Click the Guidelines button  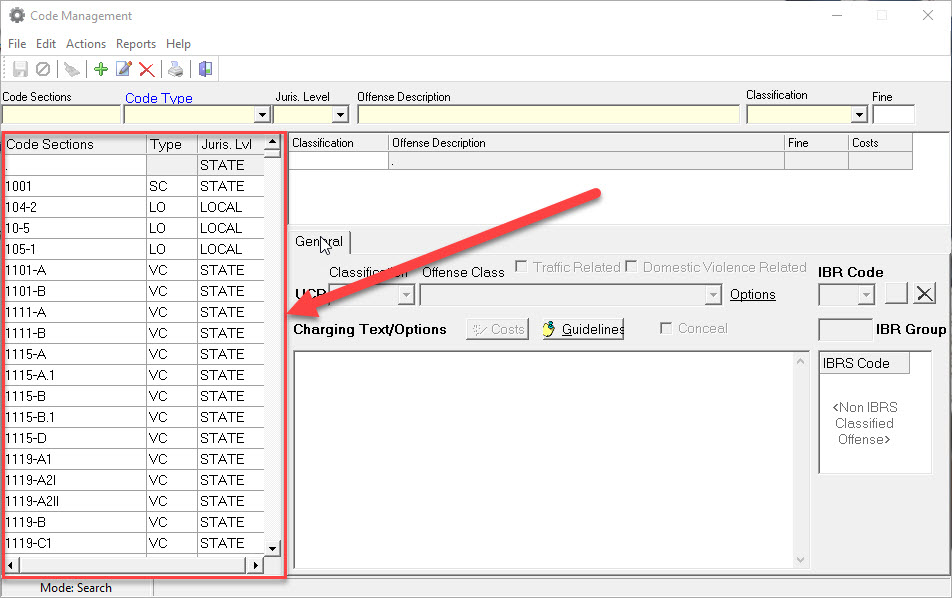click(583, 329)
